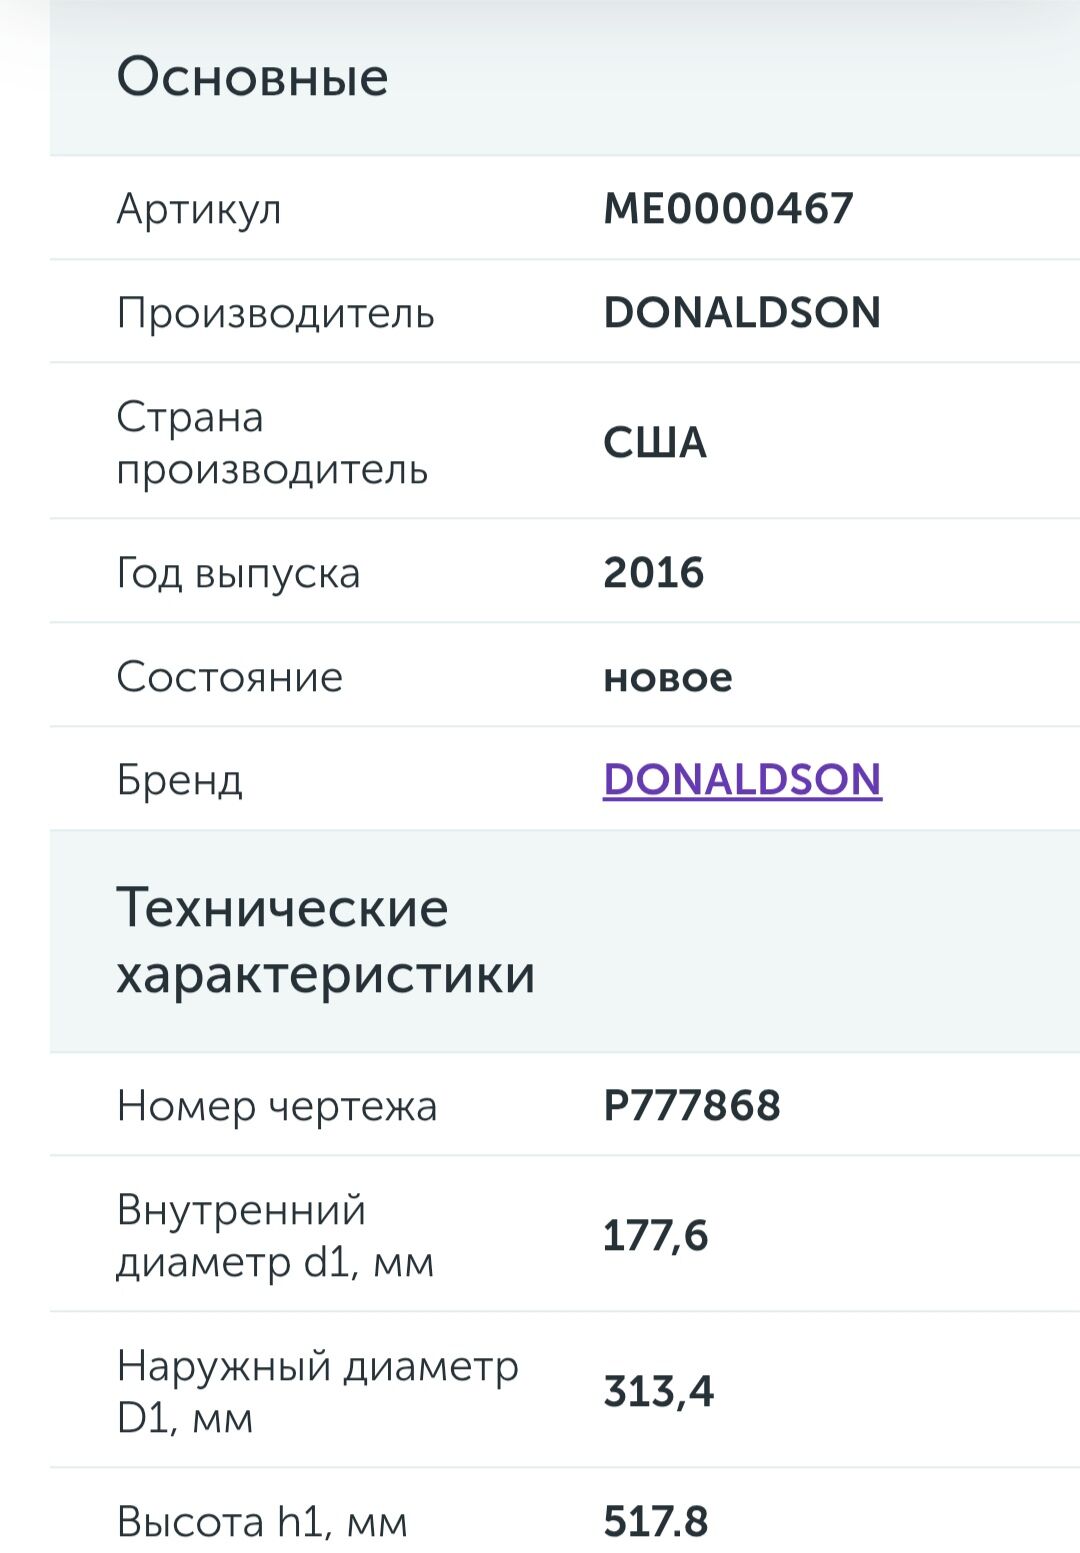Select the height value 517.8
This screenshot has width=1080, height=1553.
point(655,1521)
